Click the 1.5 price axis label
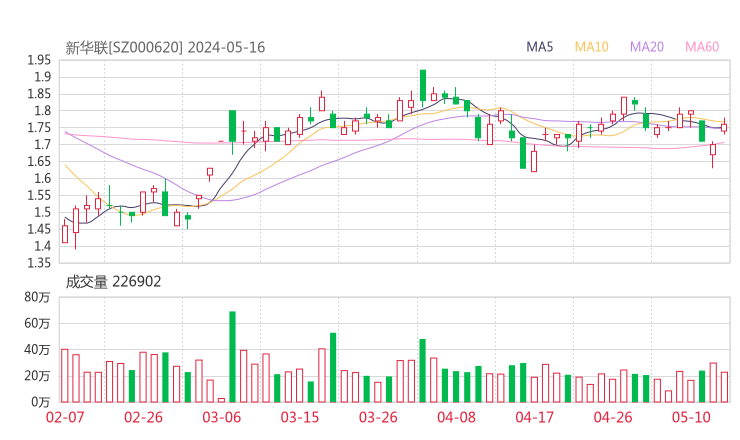740x440 pixels. pos(42,212)
